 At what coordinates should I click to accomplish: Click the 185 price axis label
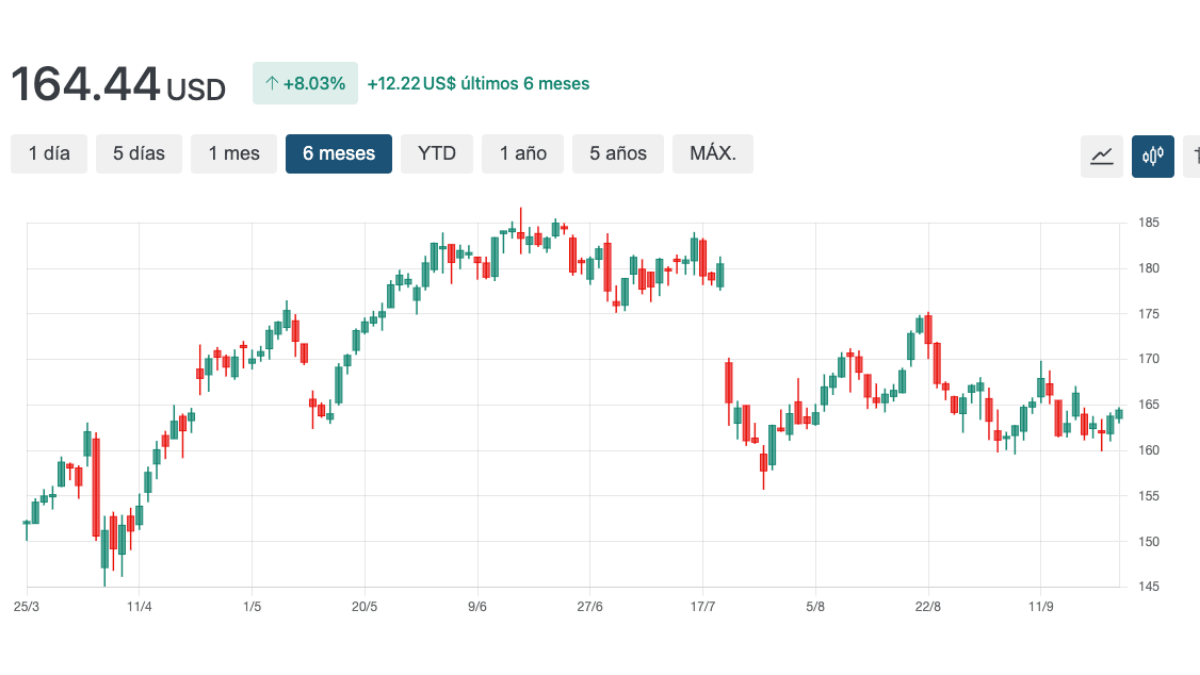point(1148,222)
